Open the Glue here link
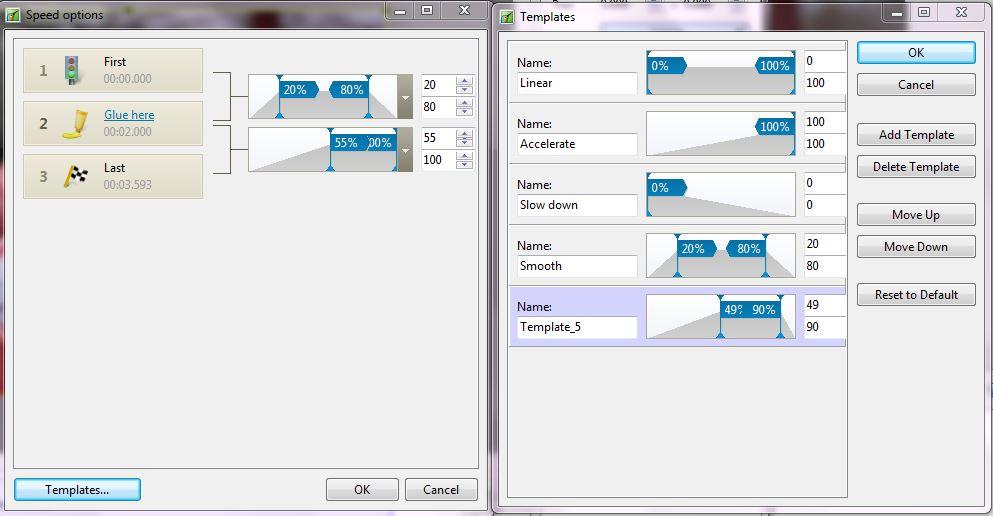This screenshot has height=516, width=993. pyautogui.click(x=129, y=115)
